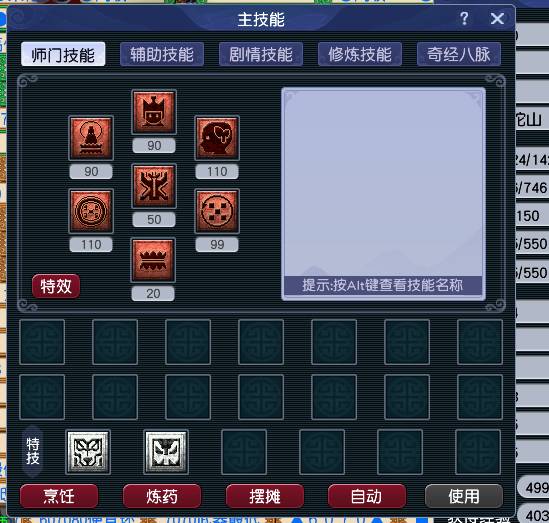Screen dimensions: 549x523
Task: Open the question mark help icon
Action: pyautogui.click(x=464, y=18)
